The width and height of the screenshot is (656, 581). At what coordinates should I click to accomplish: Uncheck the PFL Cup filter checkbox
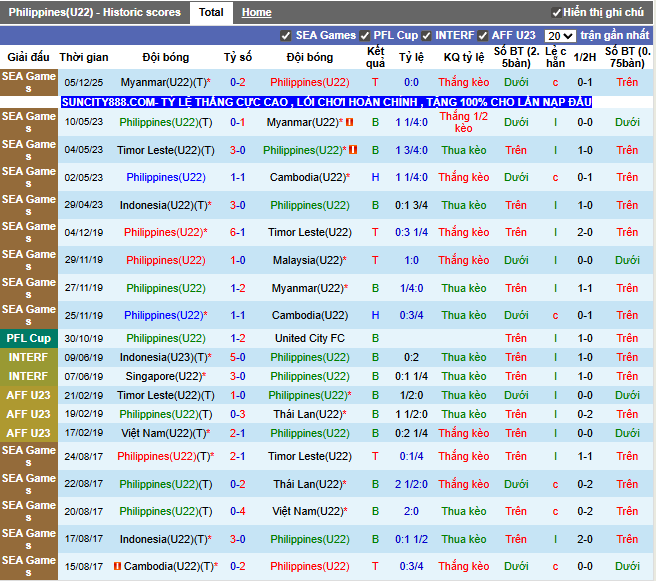click(x=365, y=36)
